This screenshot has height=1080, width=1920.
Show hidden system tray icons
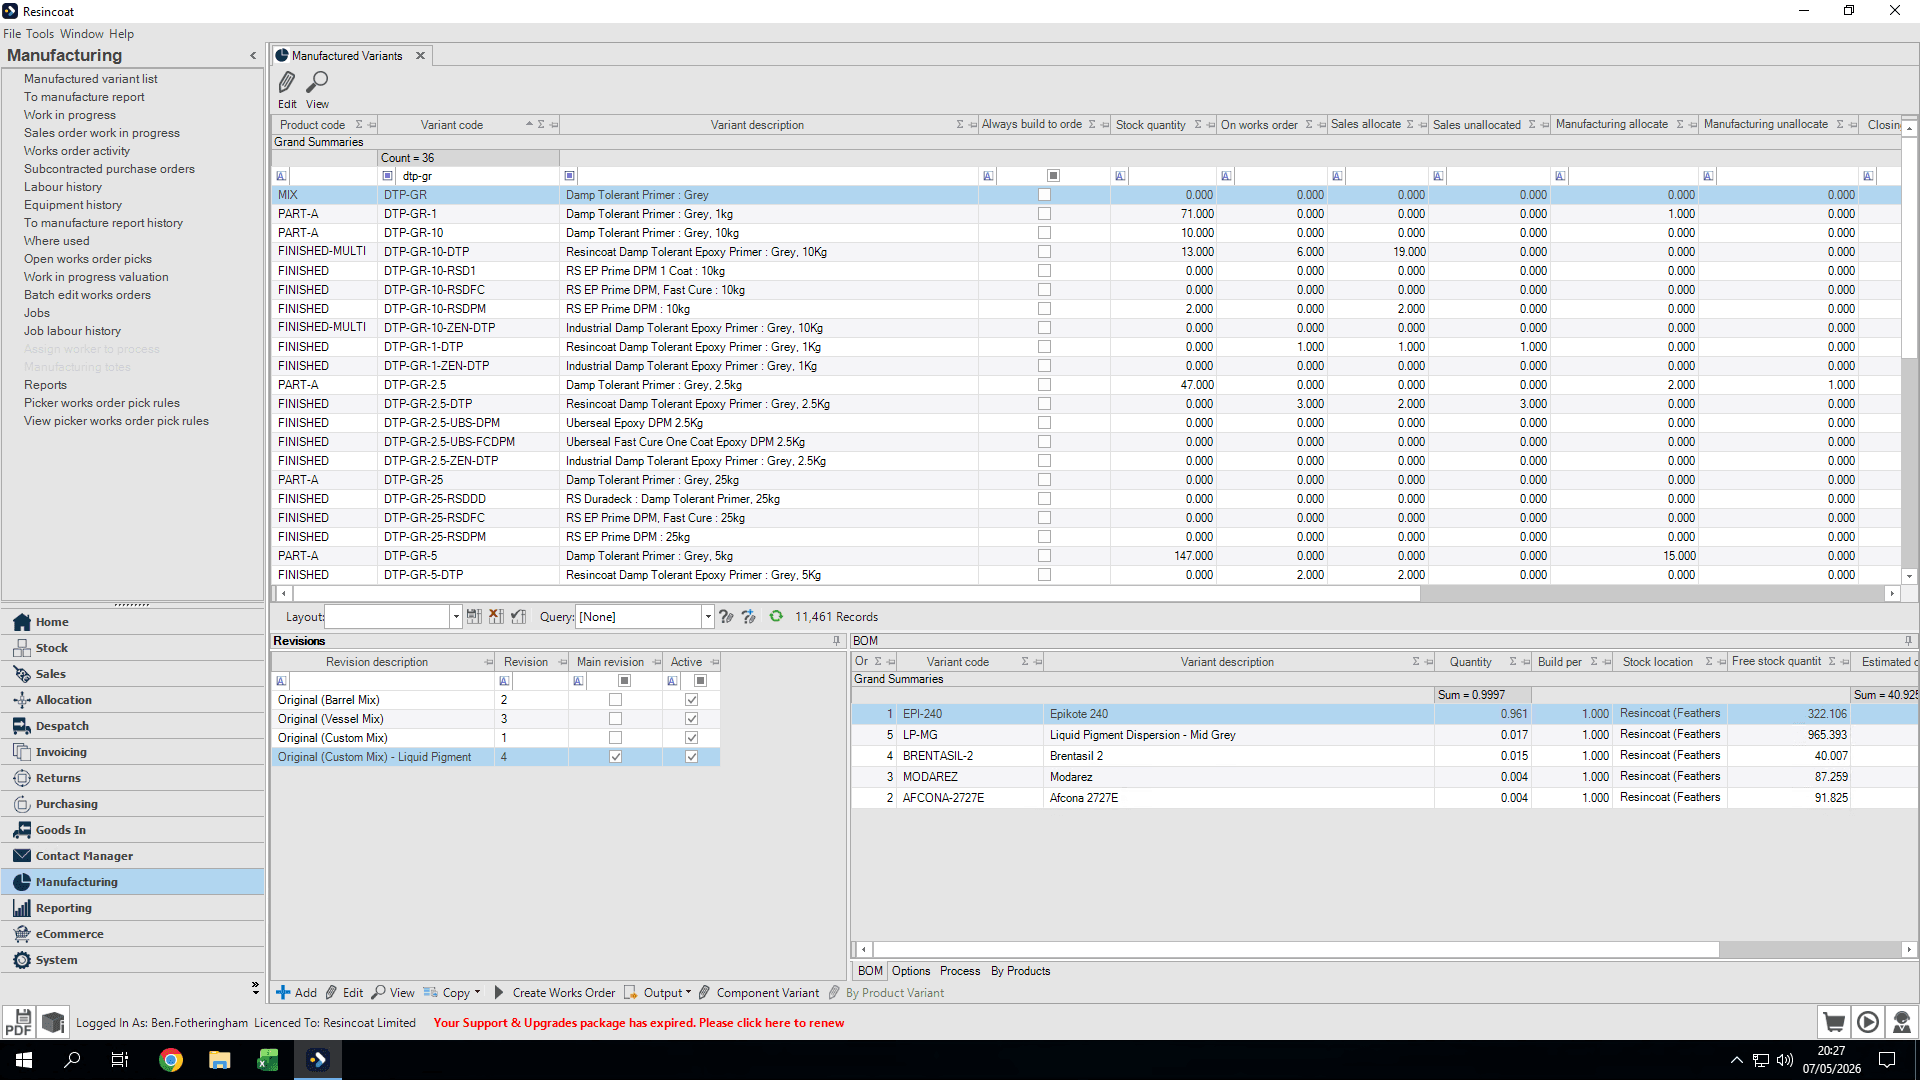click(1736, 1060)
